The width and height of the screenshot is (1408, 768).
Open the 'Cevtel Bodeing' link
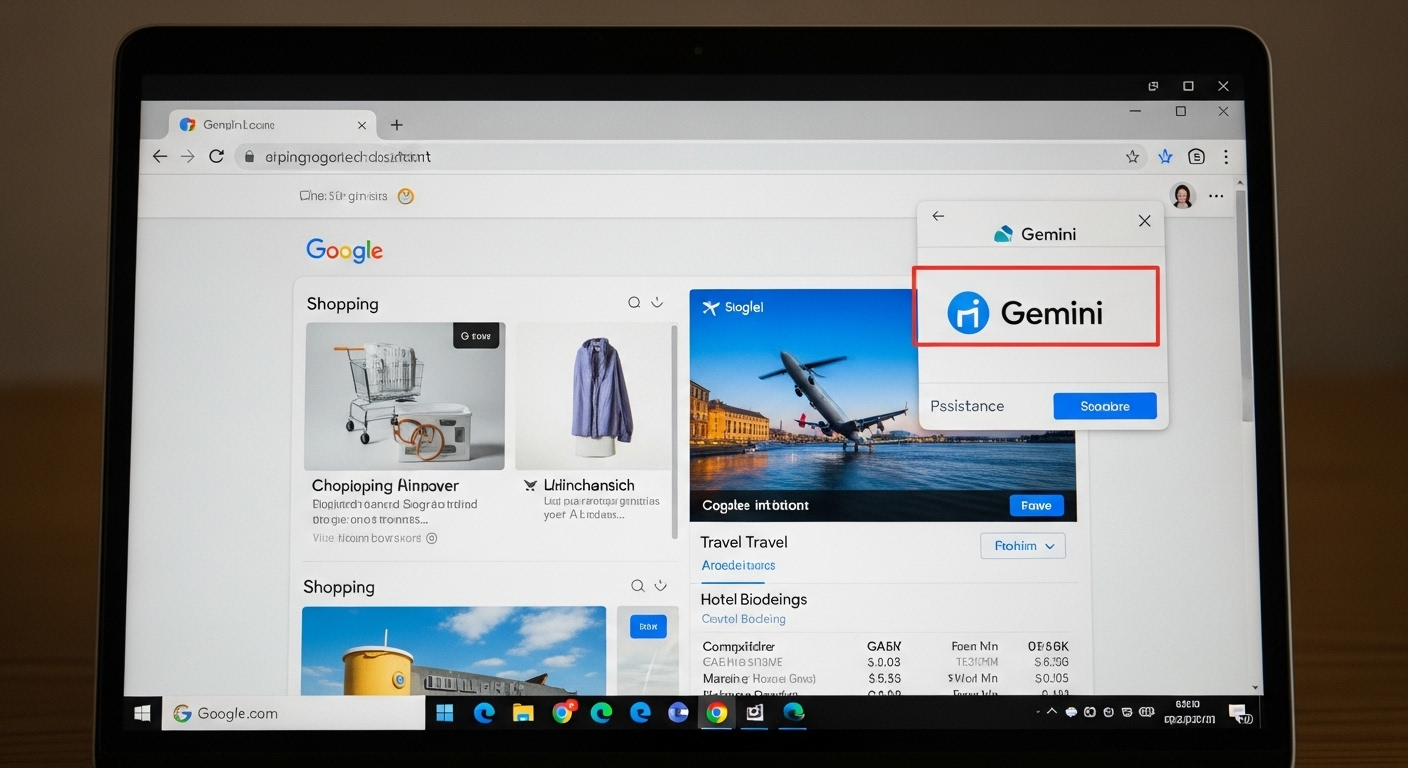tap(744, 619)
